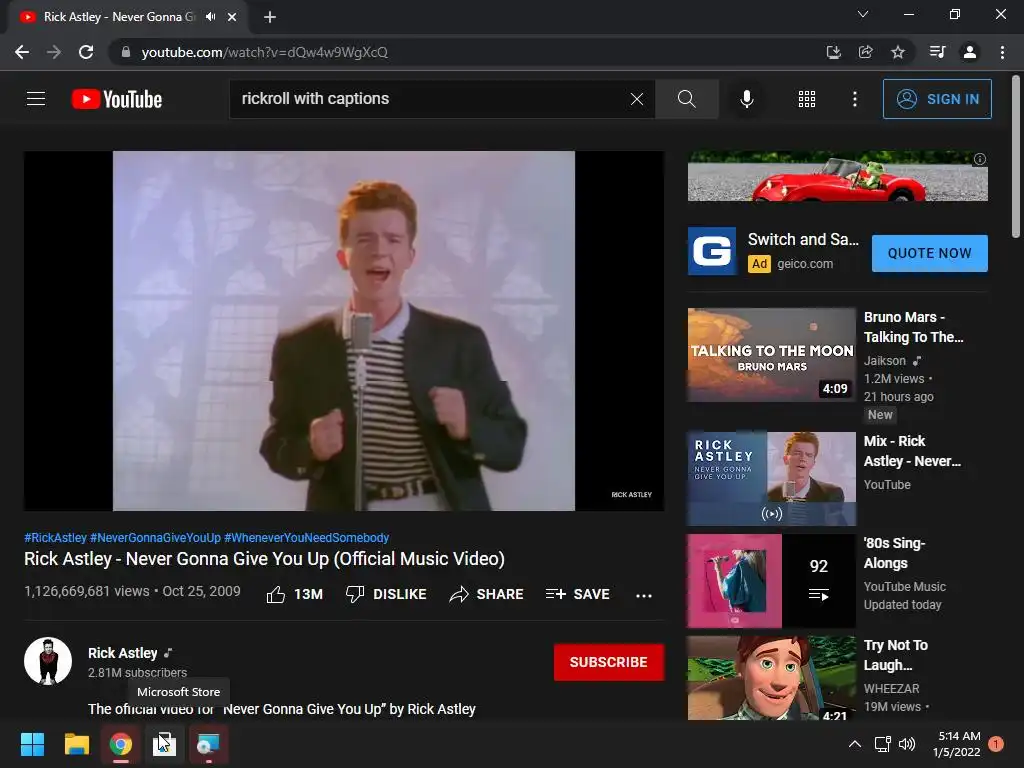This screenshot has height=768, width=1024.
Task: Open the Geico ad info icon
Action: (x=980, y=159)
